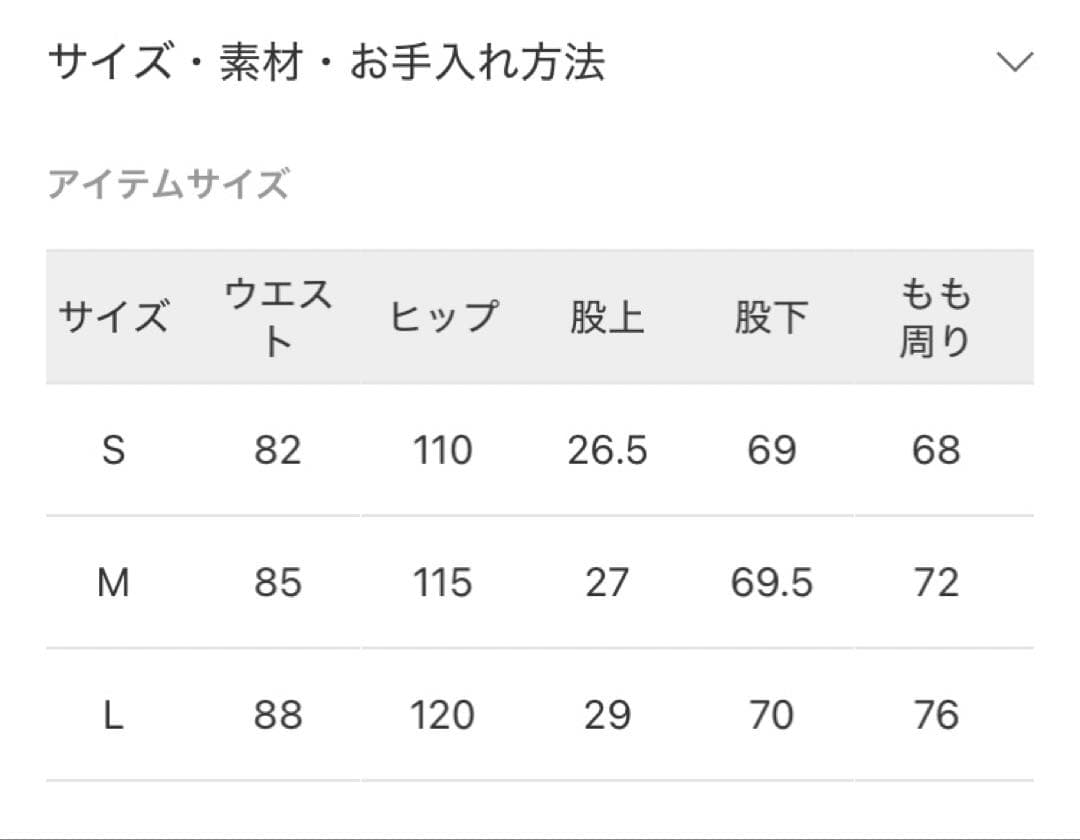Click the ヒップ column header

tap(443, 315)
